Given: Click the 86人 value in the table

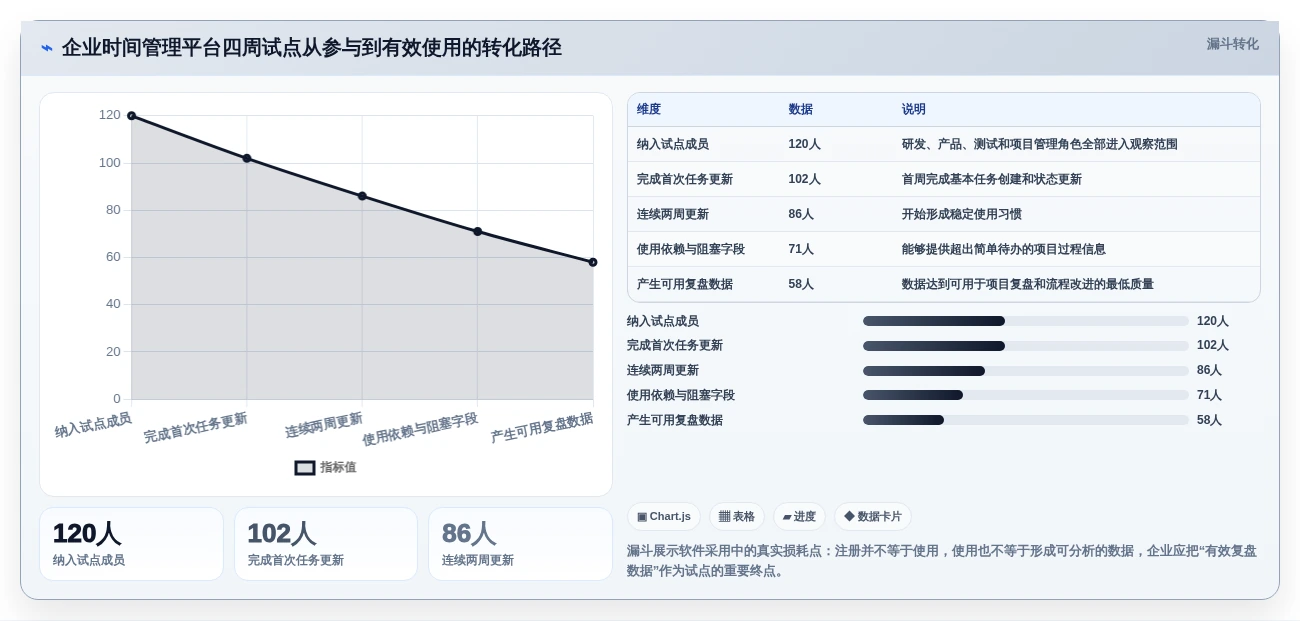Looking at the screenshot, I should 801,214.
